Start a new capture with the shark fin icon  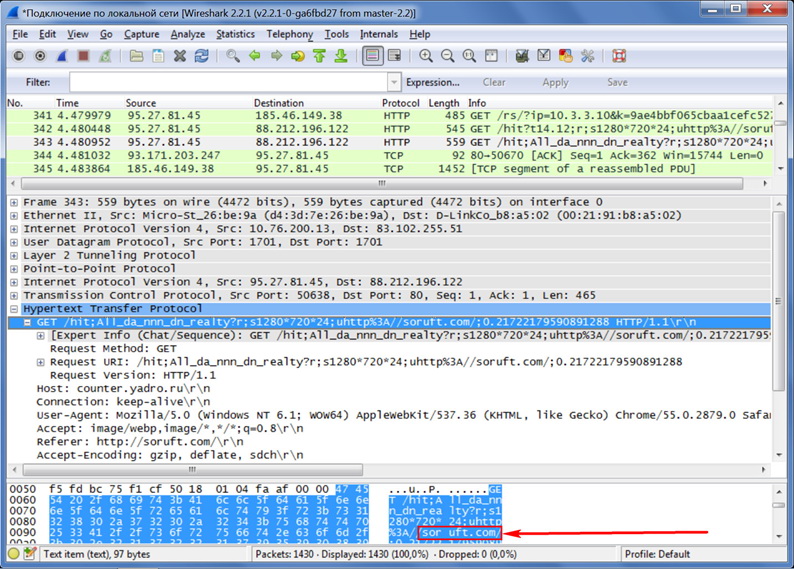coord(62,57)
